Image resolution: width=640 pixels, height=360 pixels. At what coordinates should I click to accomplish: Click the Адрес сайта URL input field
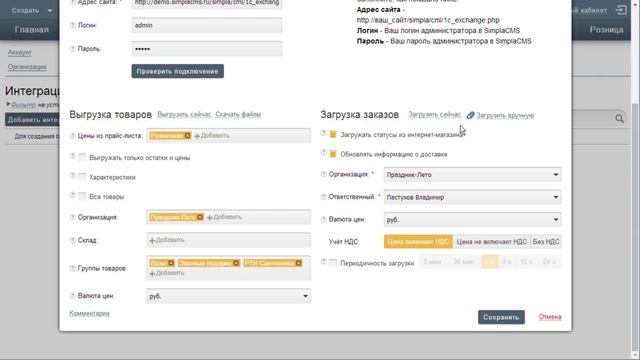pos(207,3)
